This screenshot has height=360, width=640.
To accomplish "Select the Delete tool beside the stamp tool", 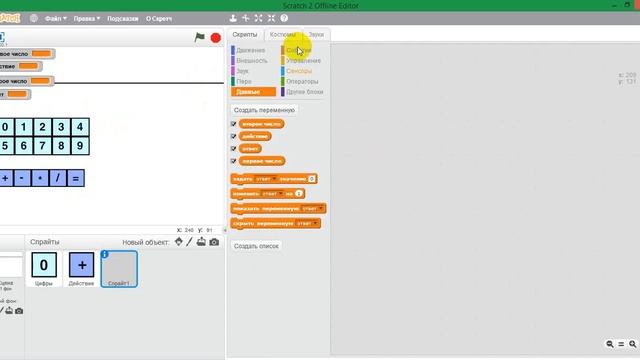I will click(x=246, y=18).
